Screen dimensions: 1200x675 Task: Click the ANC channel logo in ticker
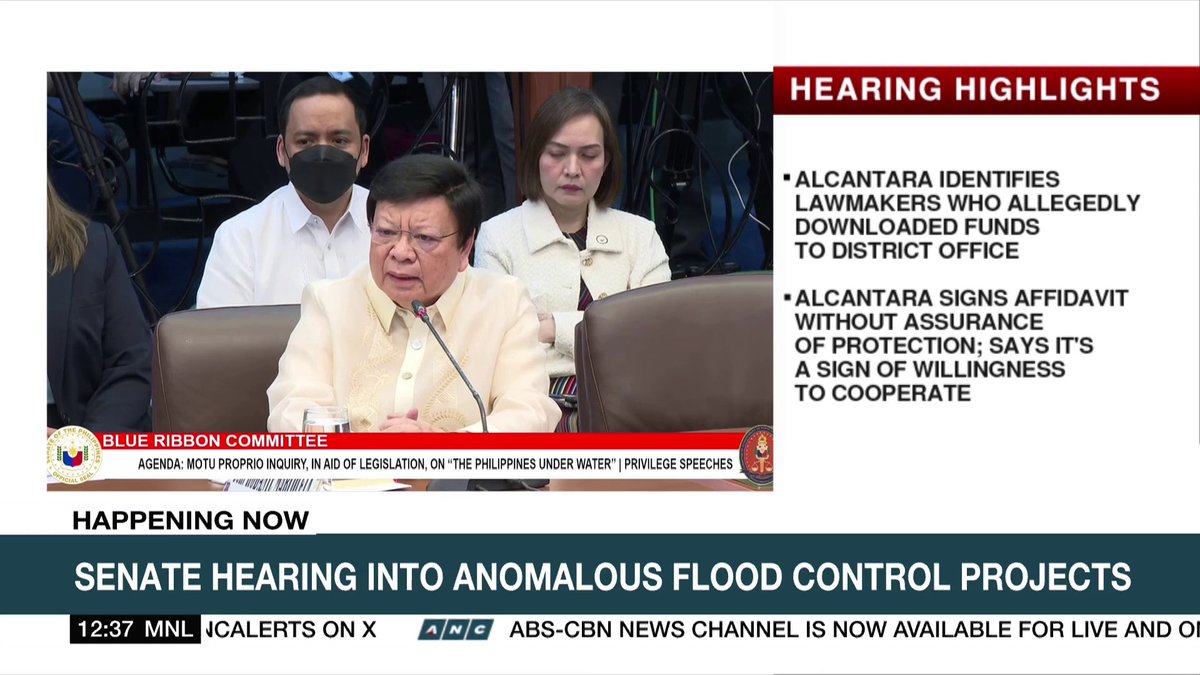click(455, 630)
